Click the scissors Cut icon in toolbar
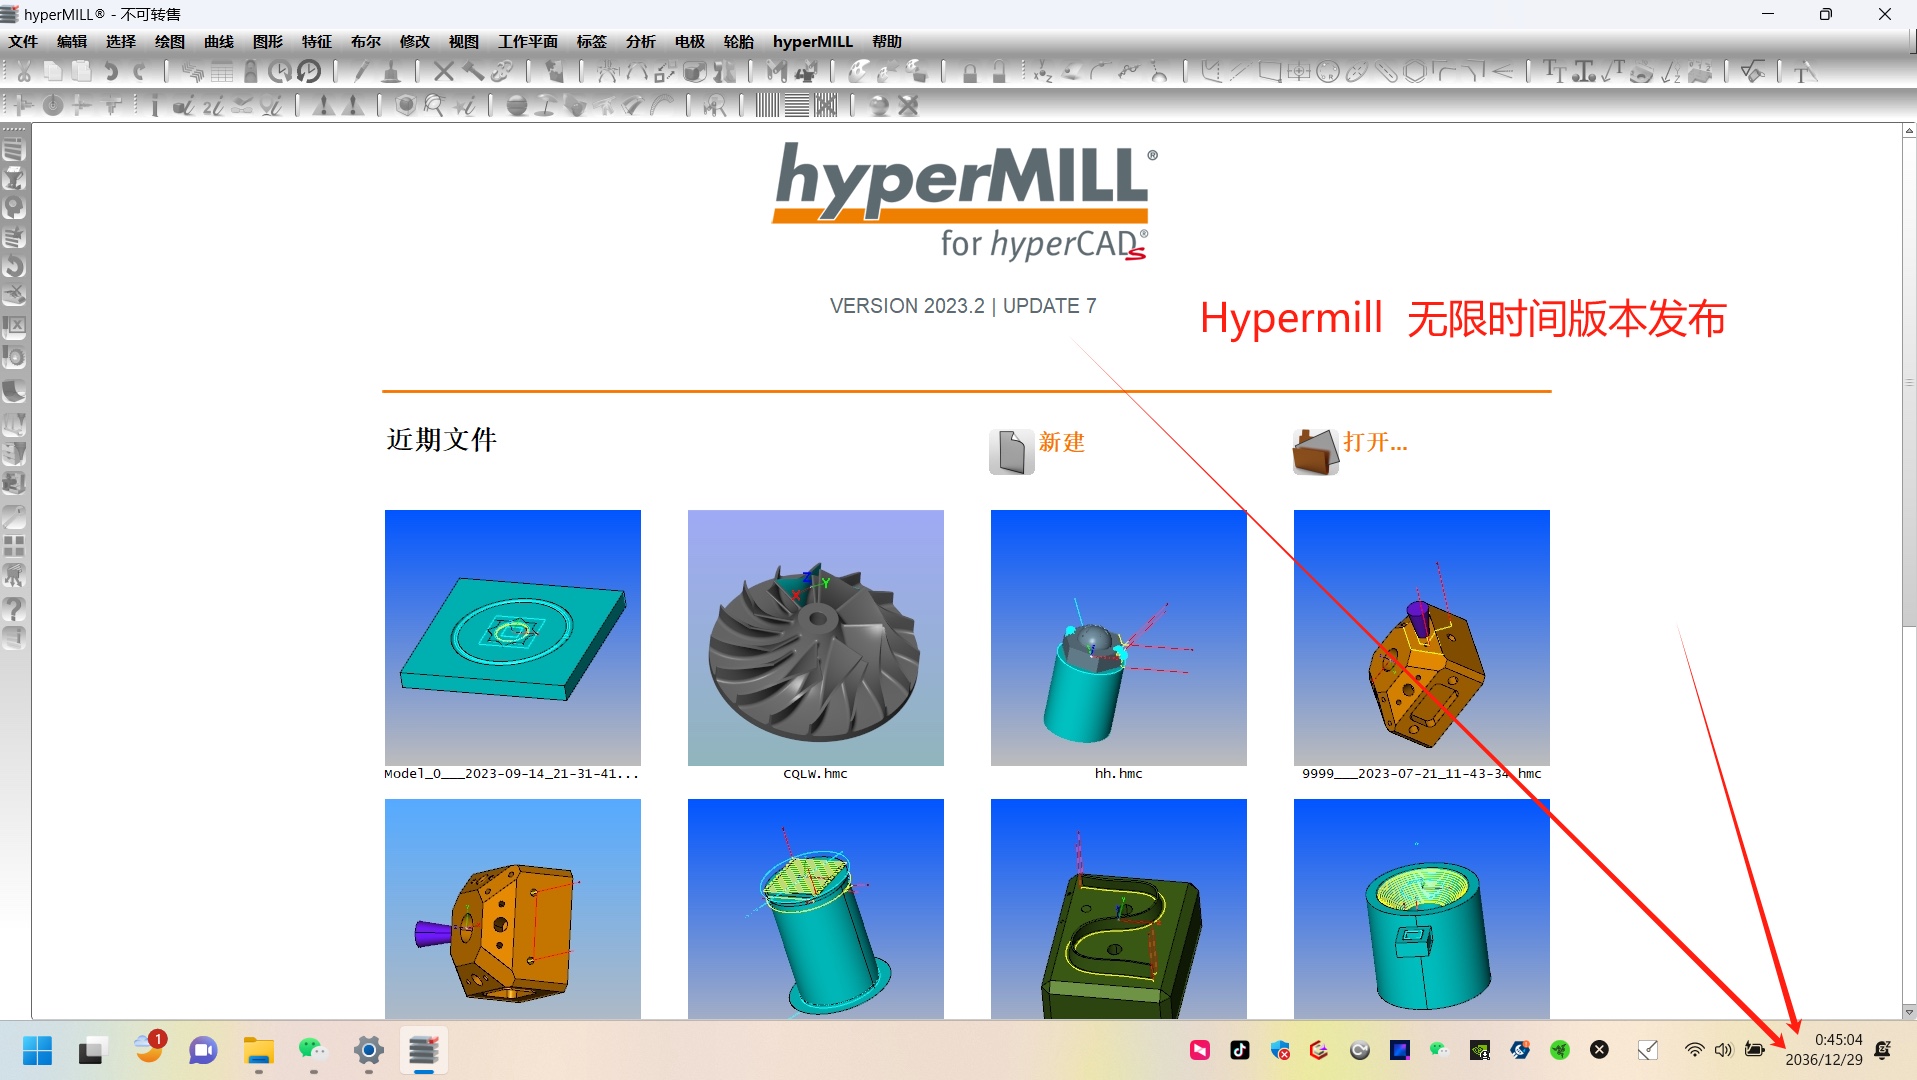The height and width of the screenshot is (1080, 1917). pos(24,72)
